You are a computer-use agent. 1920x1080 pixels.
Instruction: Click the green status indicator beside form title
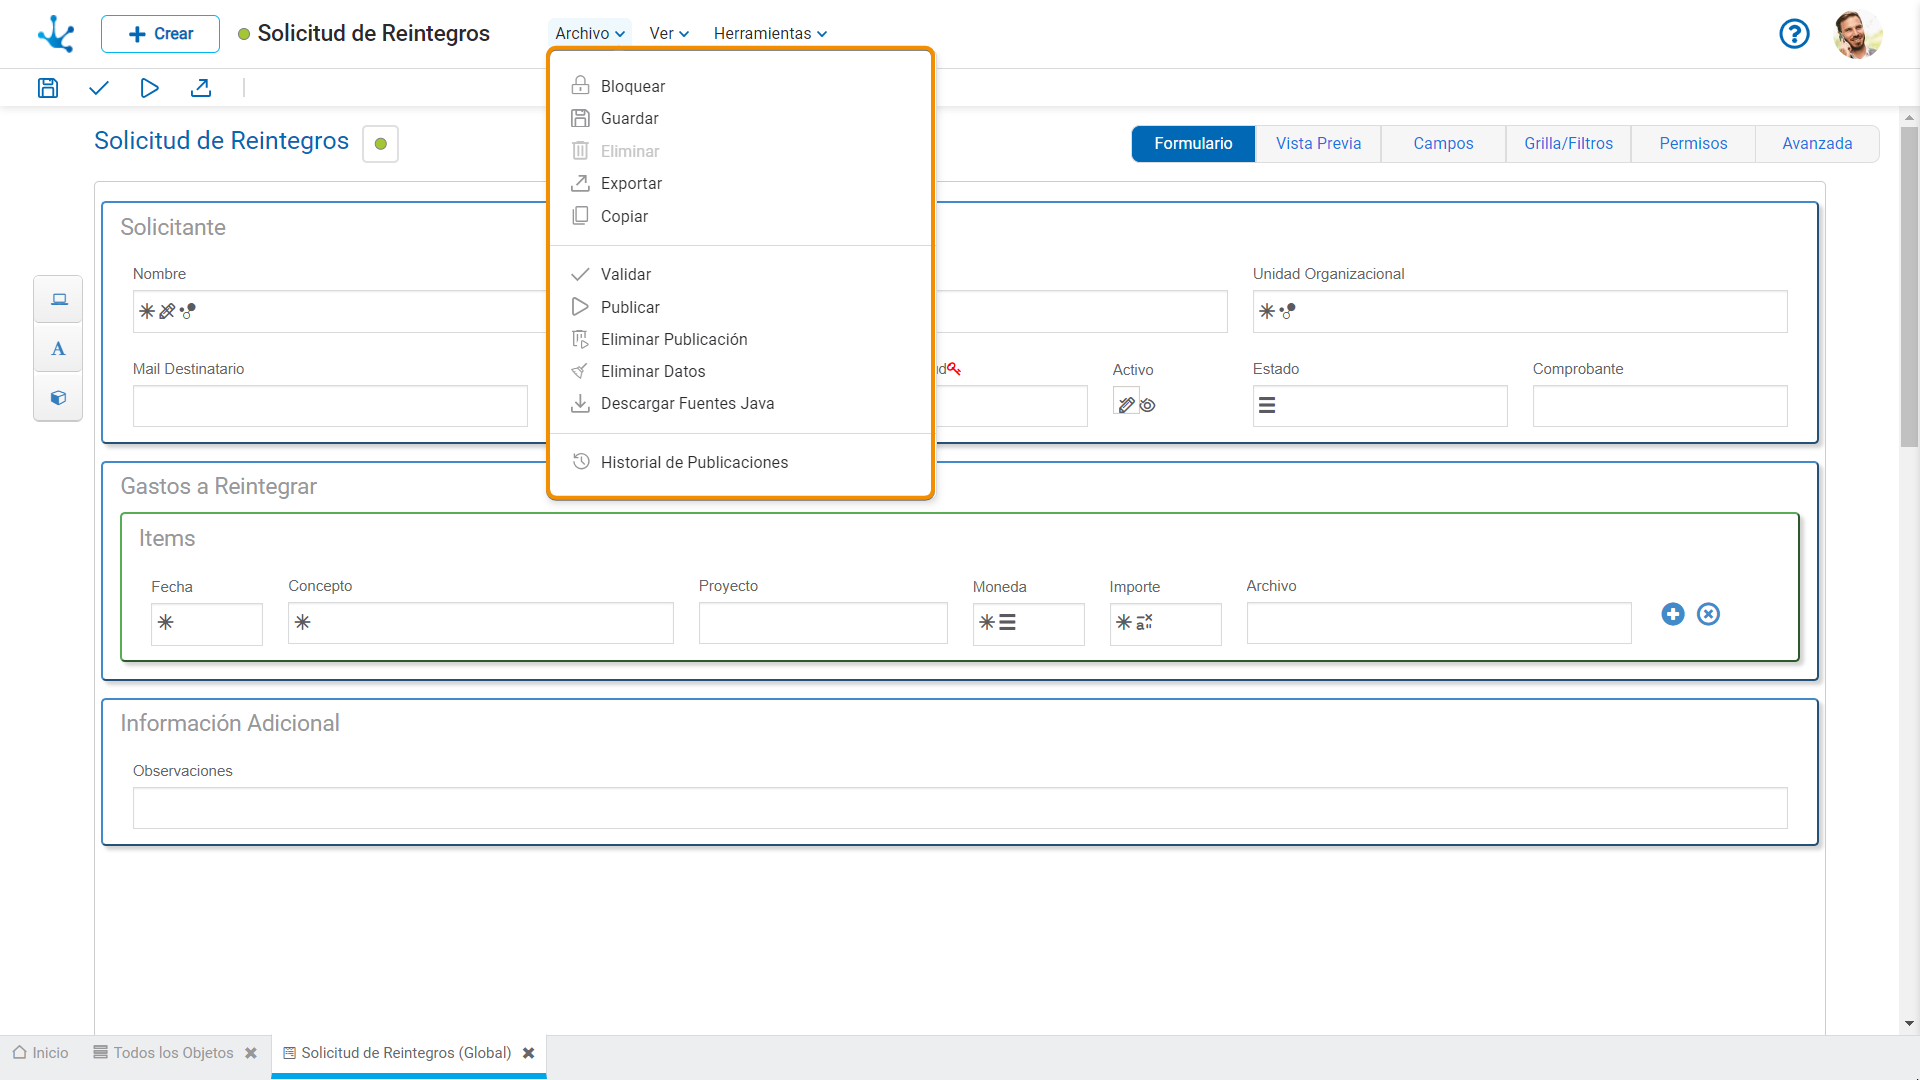(380, 144)
